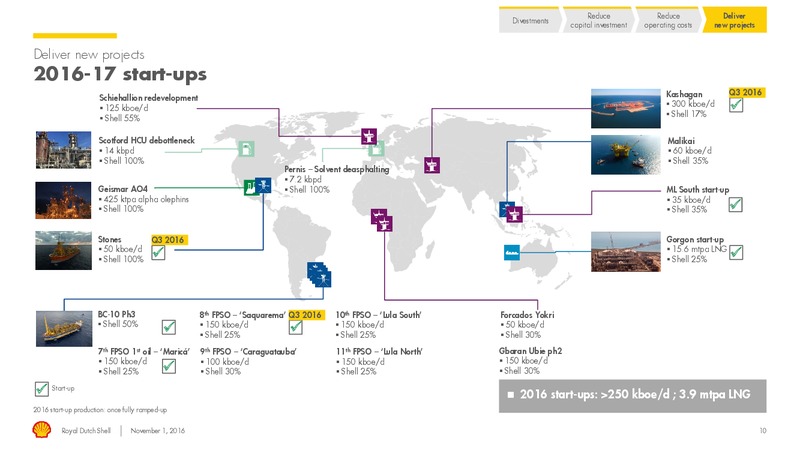Click the 'Deliver new projects' subtitle
This screenshot has height=450, width=800.
(89, 55)
